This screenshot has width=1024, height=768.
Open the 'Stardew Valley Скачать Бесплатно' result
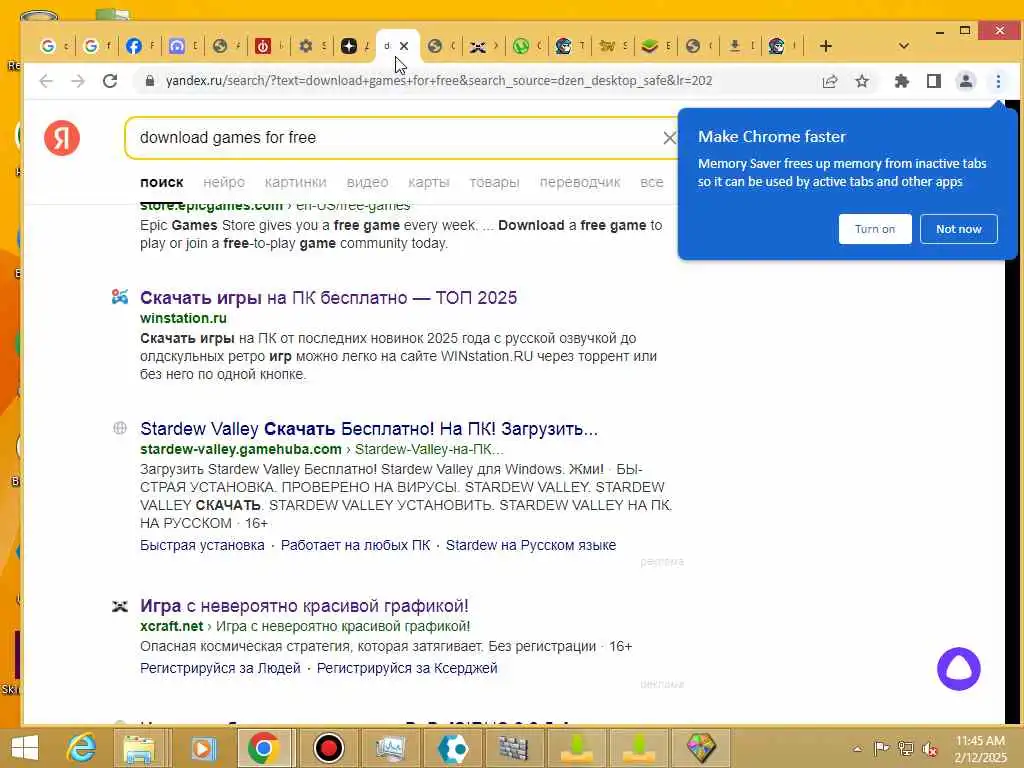point(369,429)
